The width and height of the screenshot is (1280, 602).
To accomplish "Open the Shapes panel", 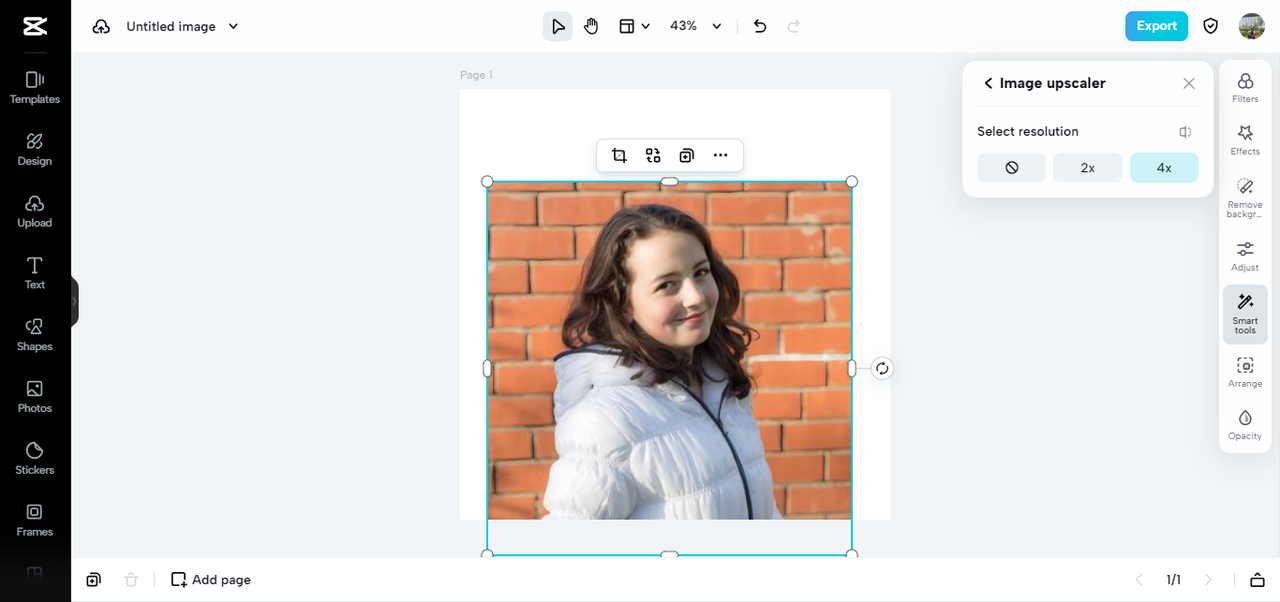I will [x=35, y=335].
